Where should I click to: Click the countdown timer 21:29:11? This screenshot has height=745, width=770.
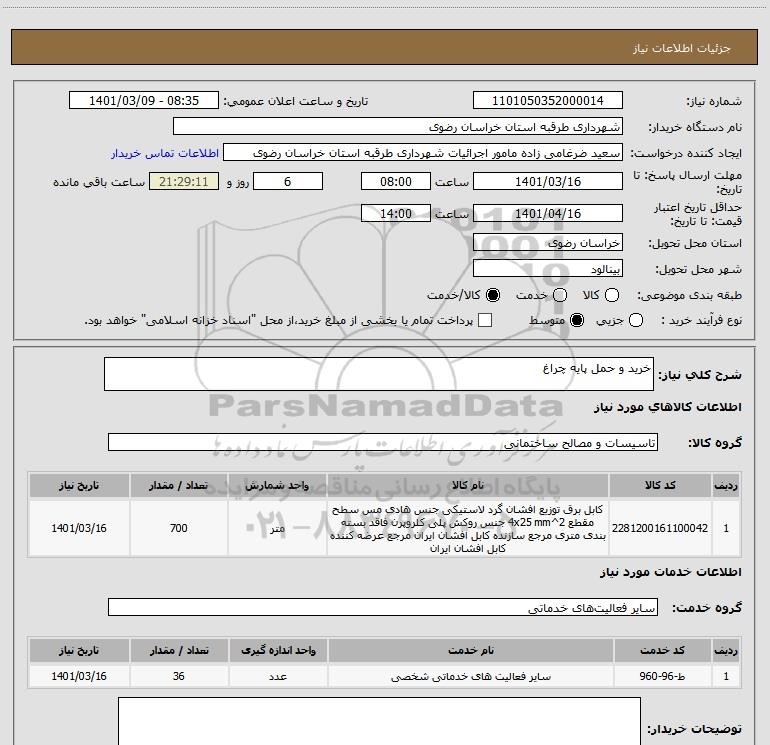point(184,181)
